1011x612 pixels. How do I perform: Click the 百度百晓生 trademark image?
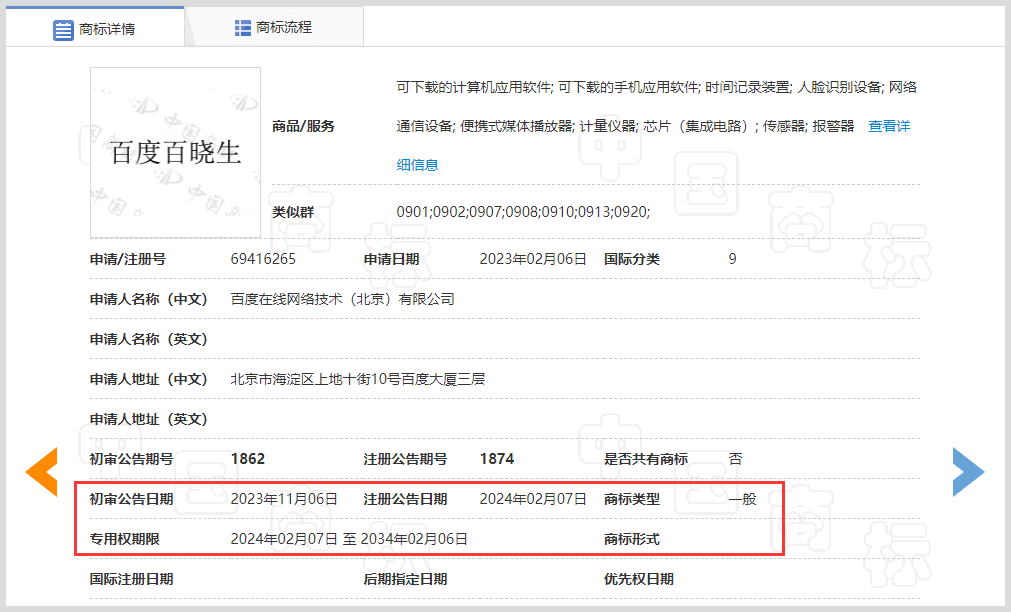pyautogui.click(x=175, y=152)
